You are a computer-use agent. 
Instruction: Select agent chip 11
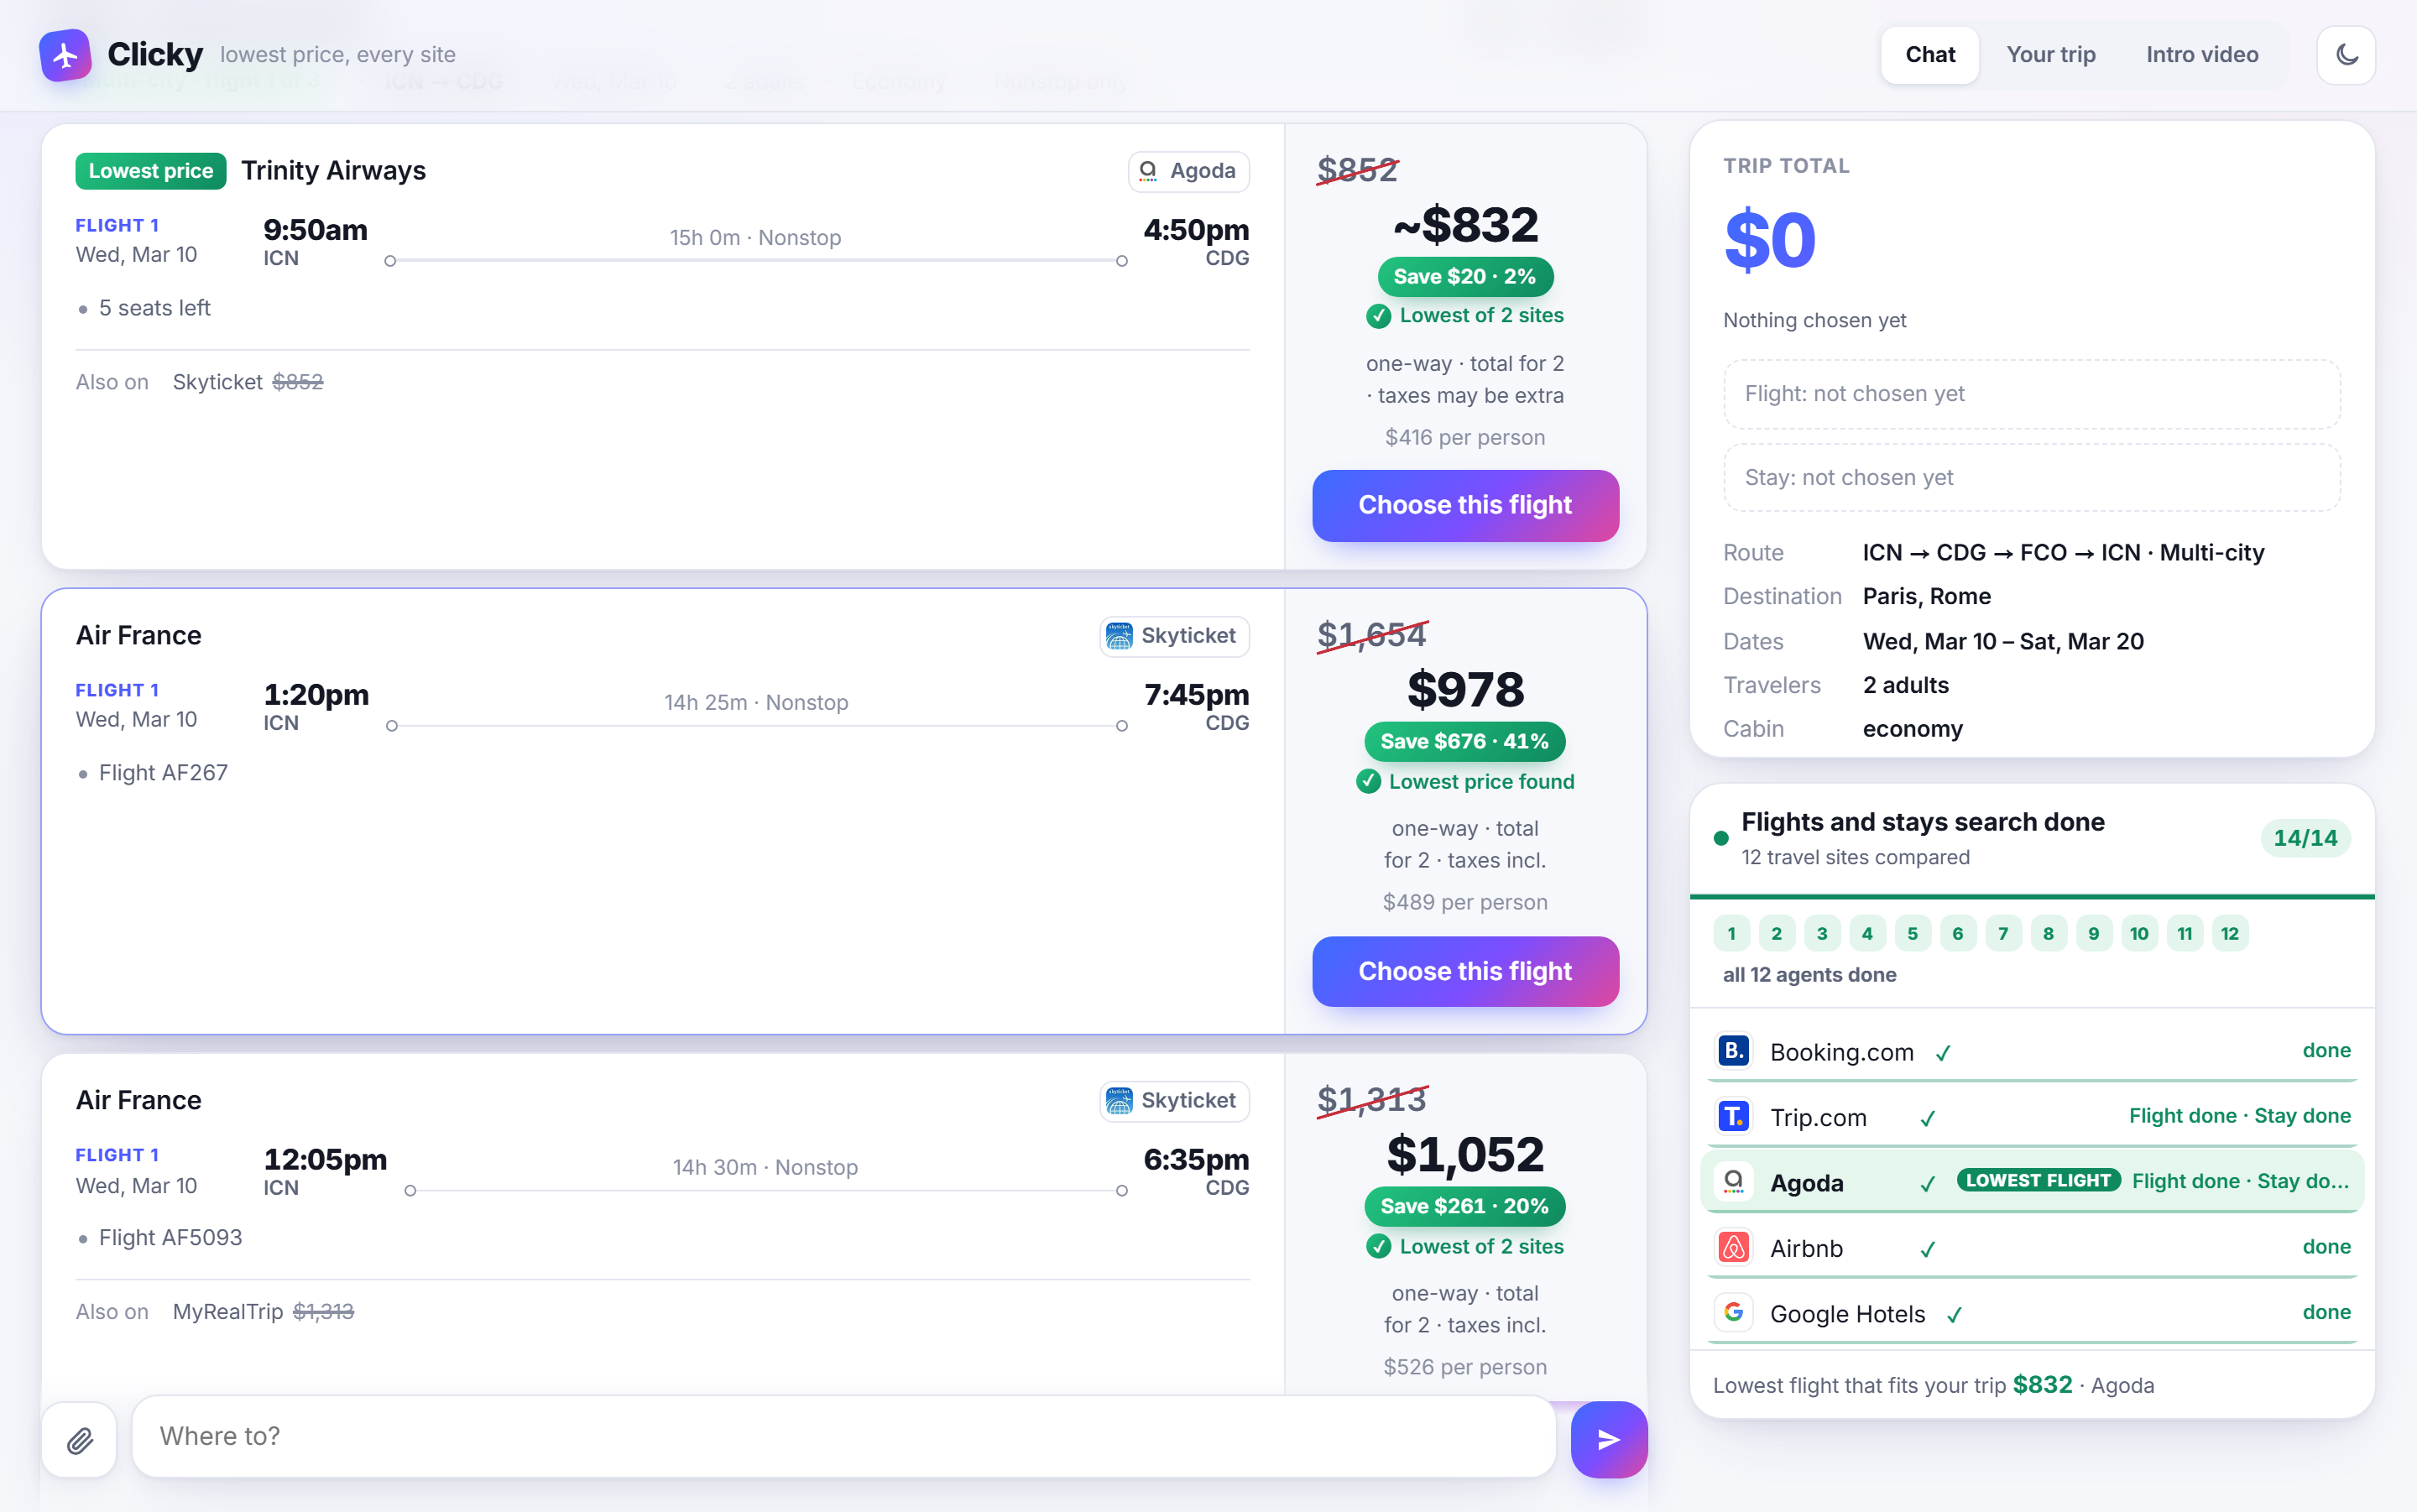pyautogui.click(x=2184, y=934)
